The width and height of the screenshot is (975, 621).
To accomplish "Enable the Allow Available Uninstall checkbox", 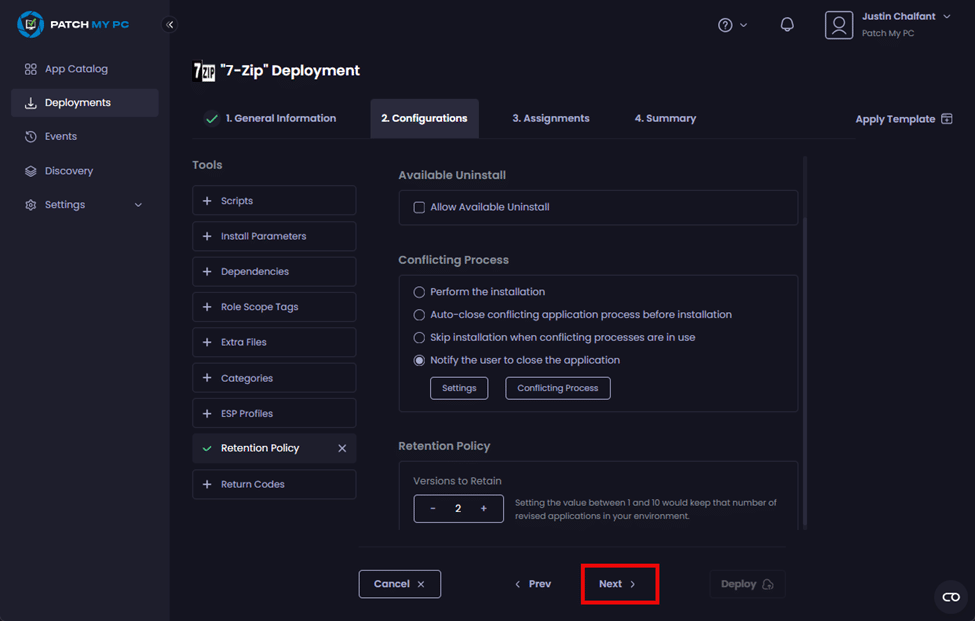I will [420, 208].
